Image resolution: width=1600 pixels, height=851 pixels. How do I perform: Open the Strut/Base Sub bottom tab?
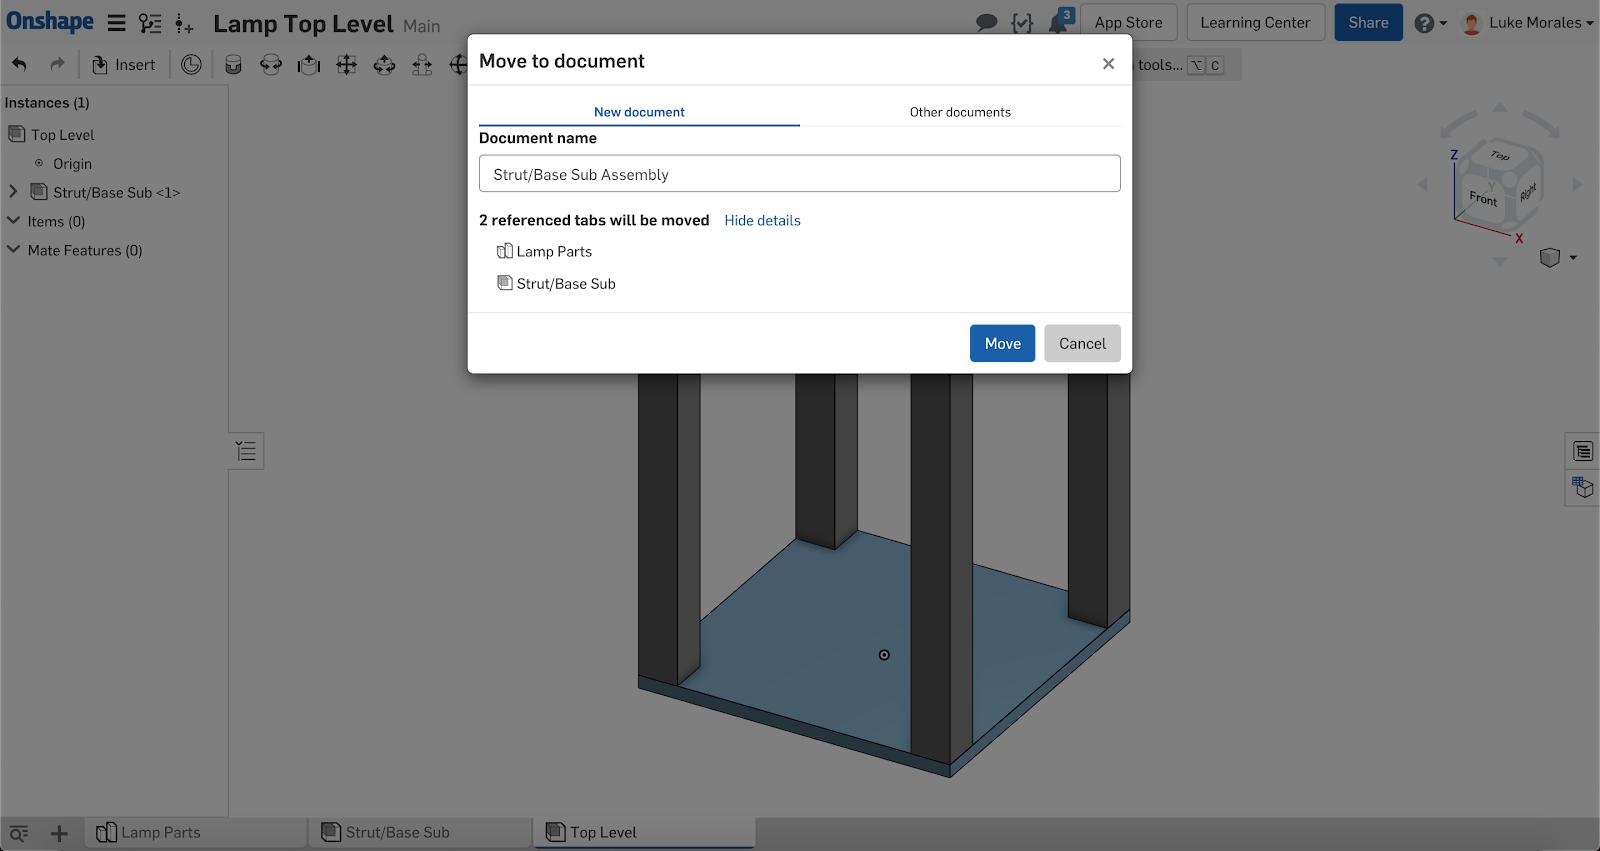point(397,832)
